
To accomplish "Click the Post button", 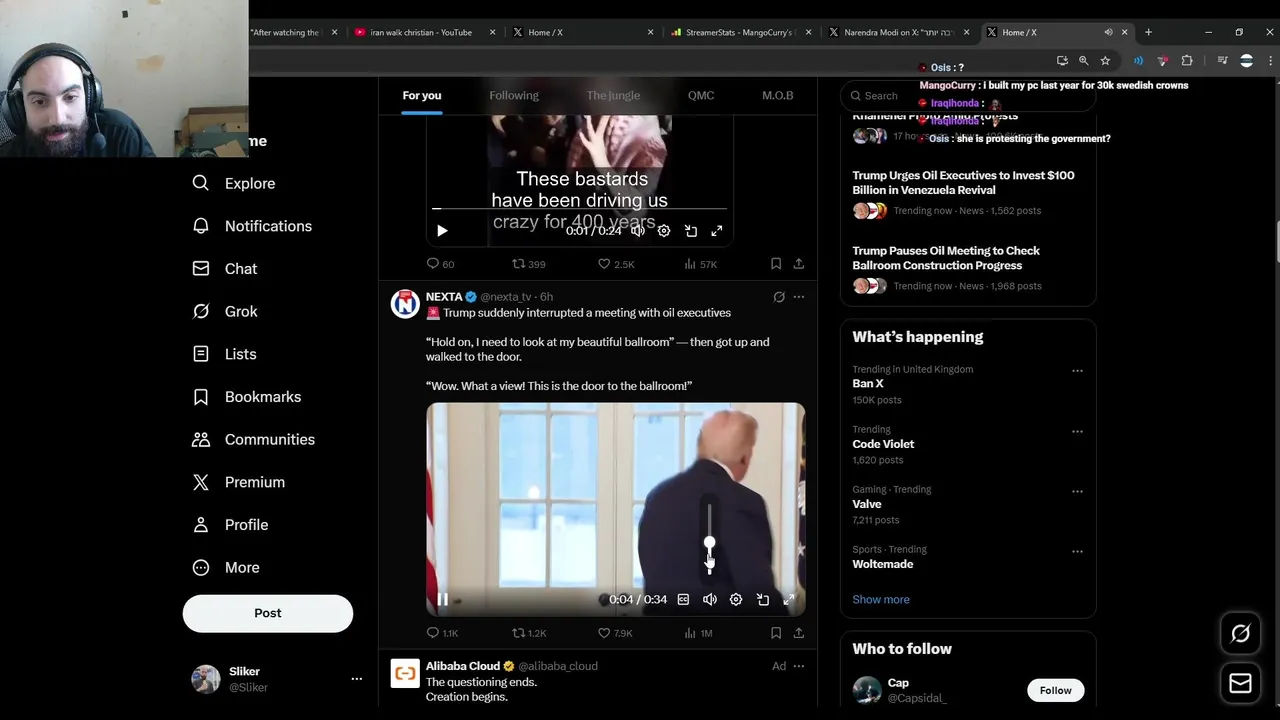I will click(268, 613).
